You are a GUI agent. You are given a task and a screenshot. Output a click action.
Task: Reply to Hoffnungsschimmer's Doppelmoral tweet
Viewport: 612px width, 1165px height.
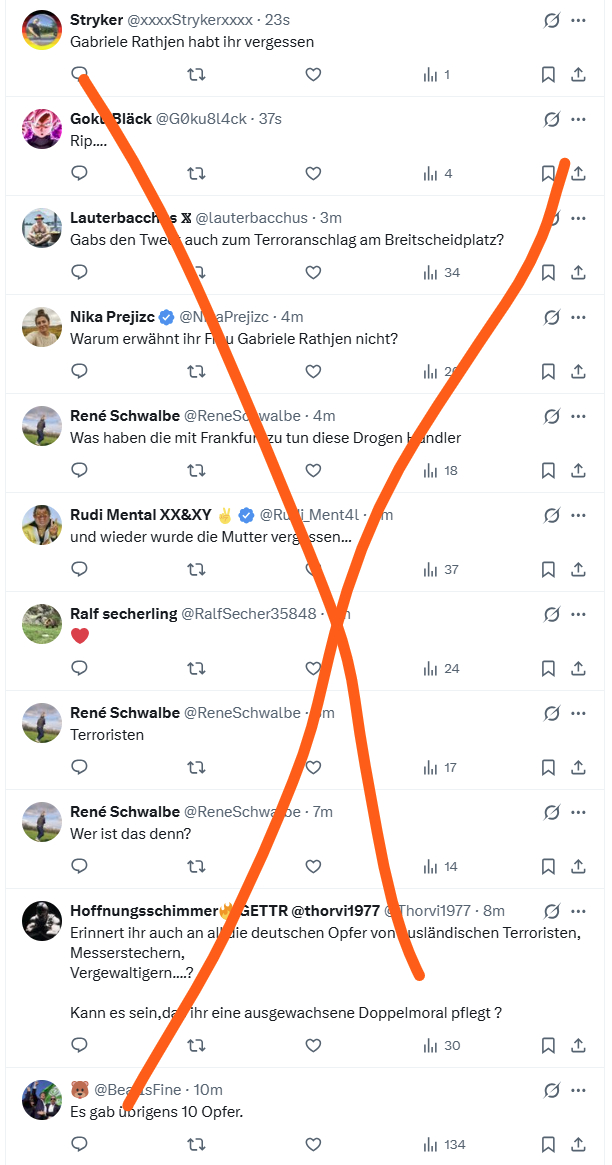80,1045
